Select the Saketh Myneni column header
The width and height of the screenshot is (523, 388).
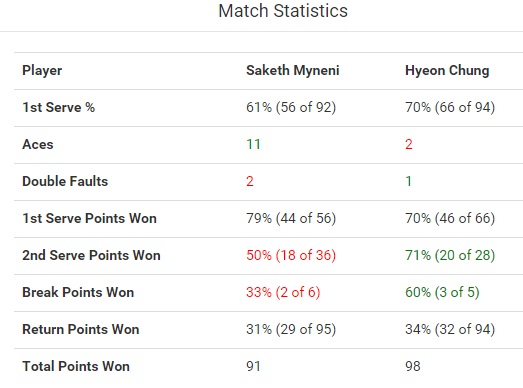(x=293, y=70)
